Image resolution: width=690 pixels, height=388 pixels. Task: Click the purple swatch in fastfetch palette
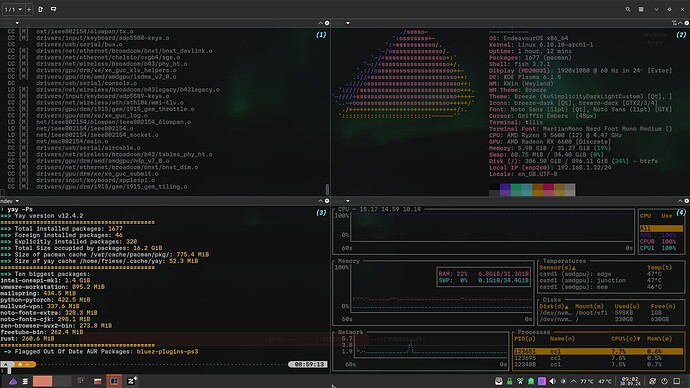tap(505, 190)
